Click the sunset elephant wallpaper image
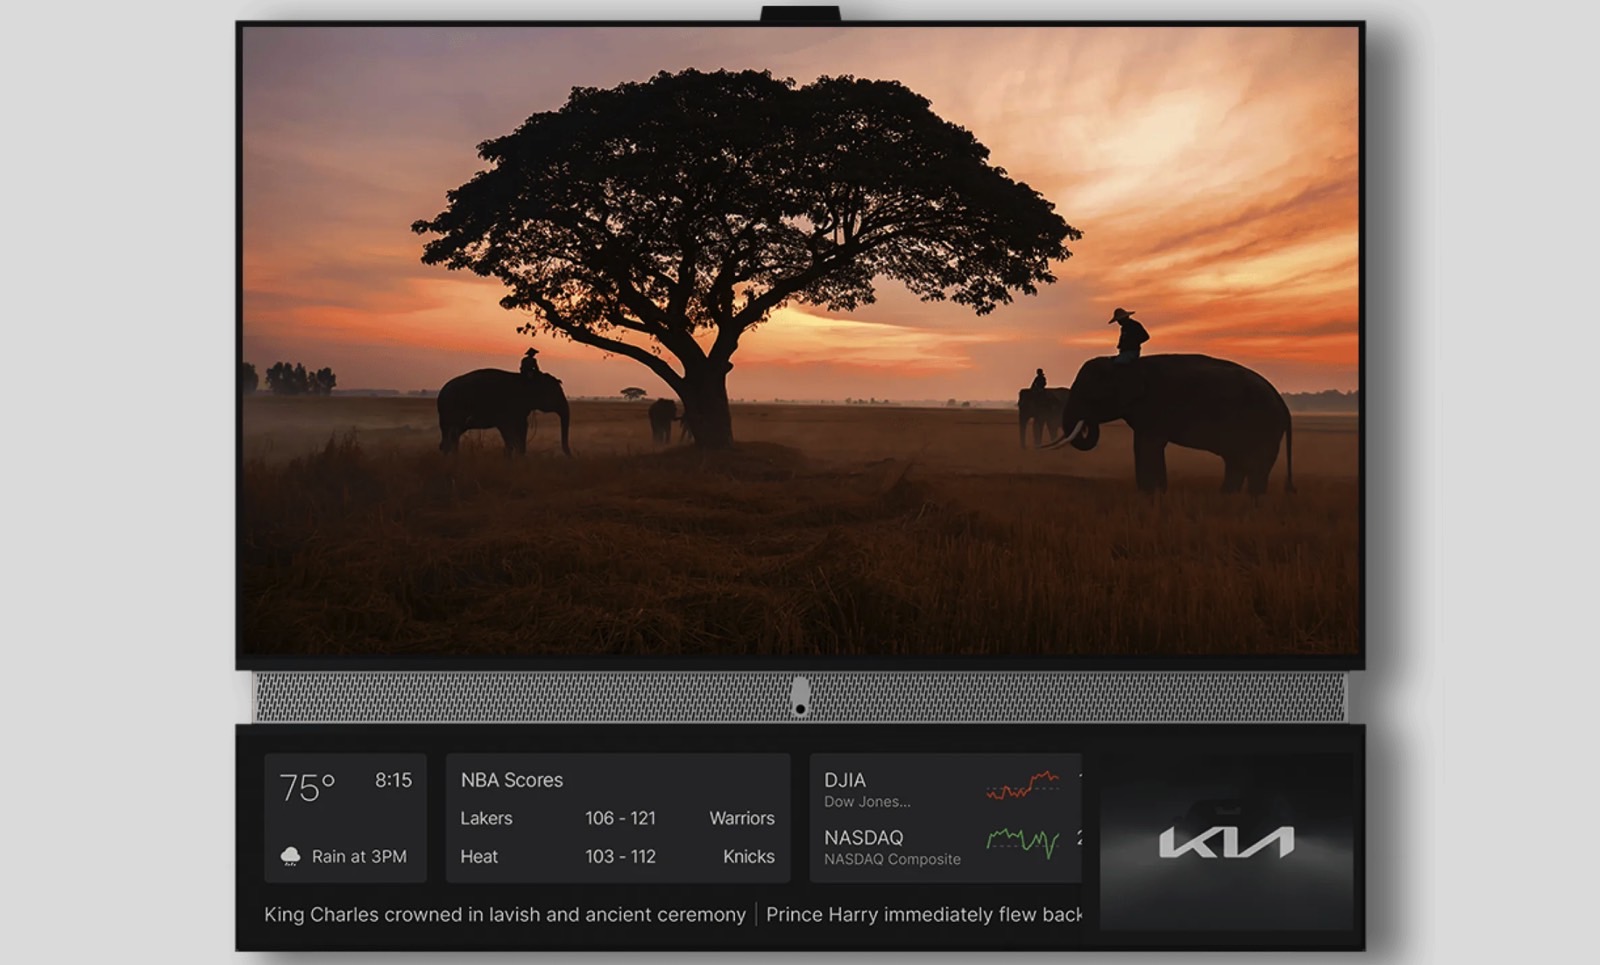 pos(800,341)
